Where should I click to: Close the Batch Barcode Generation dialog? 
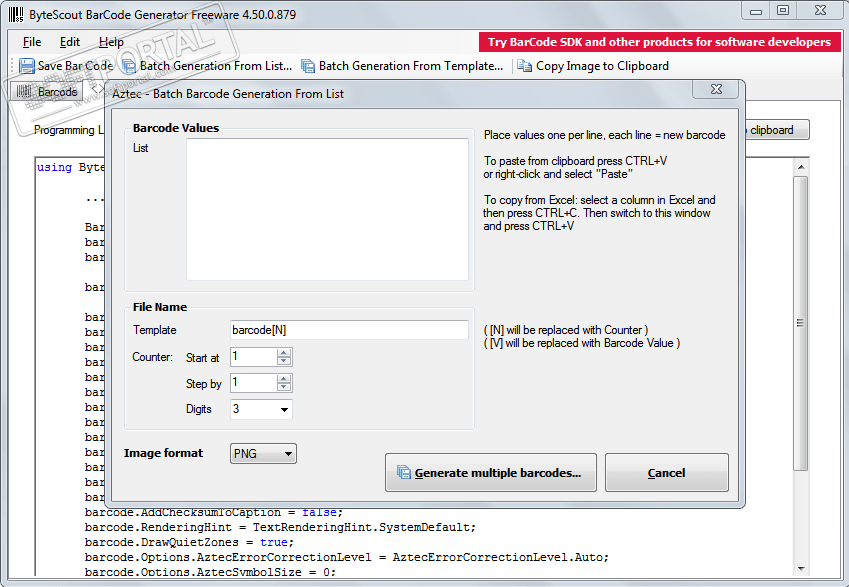pos(716,89)
